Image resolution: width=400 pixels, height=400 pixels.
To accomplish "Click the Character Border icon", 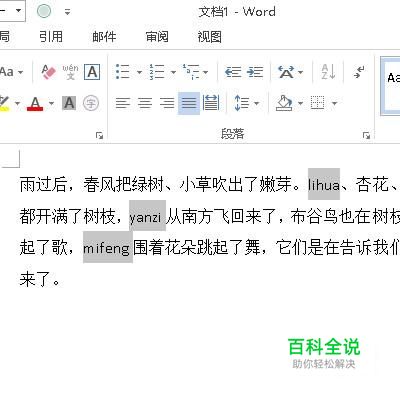I will [x=92, y=72].
